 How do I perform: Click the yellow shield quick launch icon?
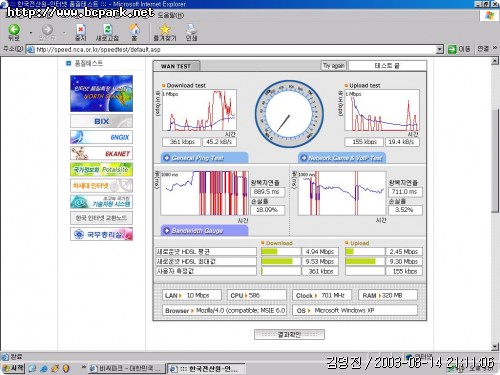coord(66,369)
